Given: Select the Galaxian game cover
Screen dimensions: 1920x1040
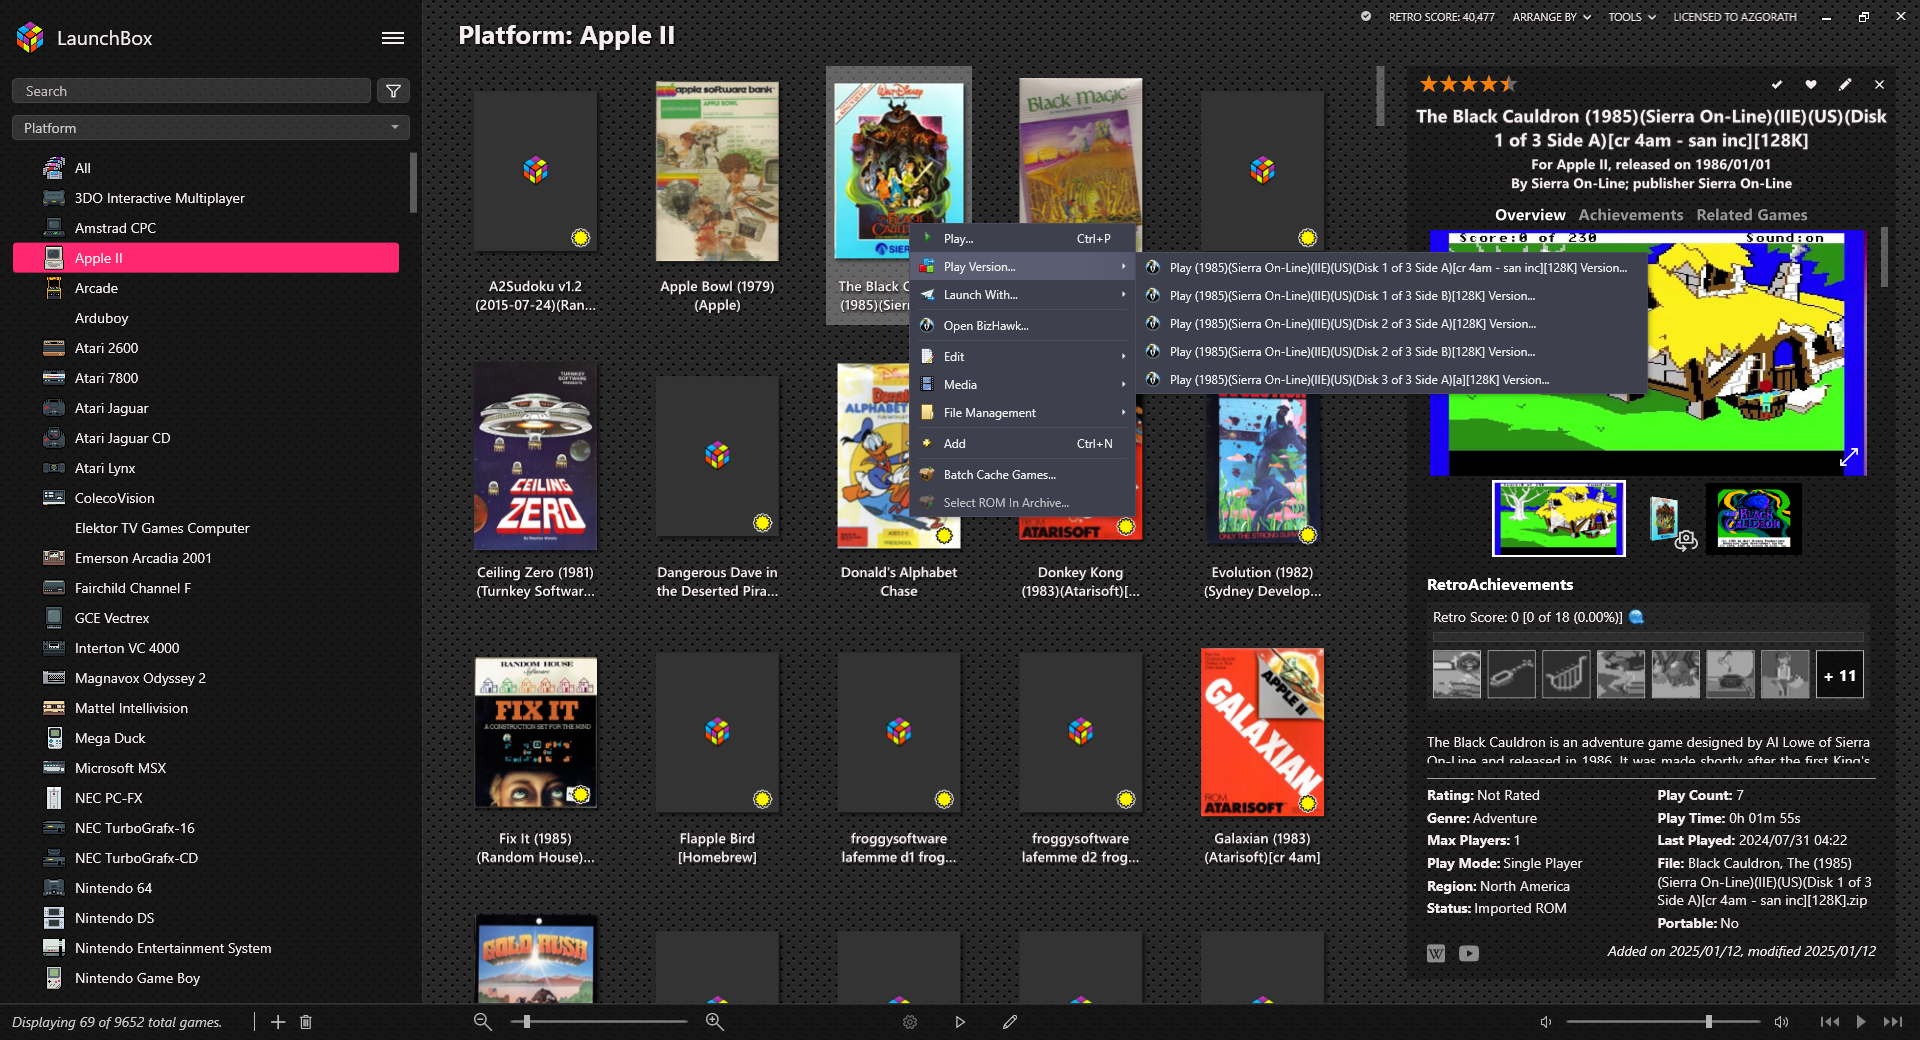Looking at the screenshot, I should (1262, 732).
